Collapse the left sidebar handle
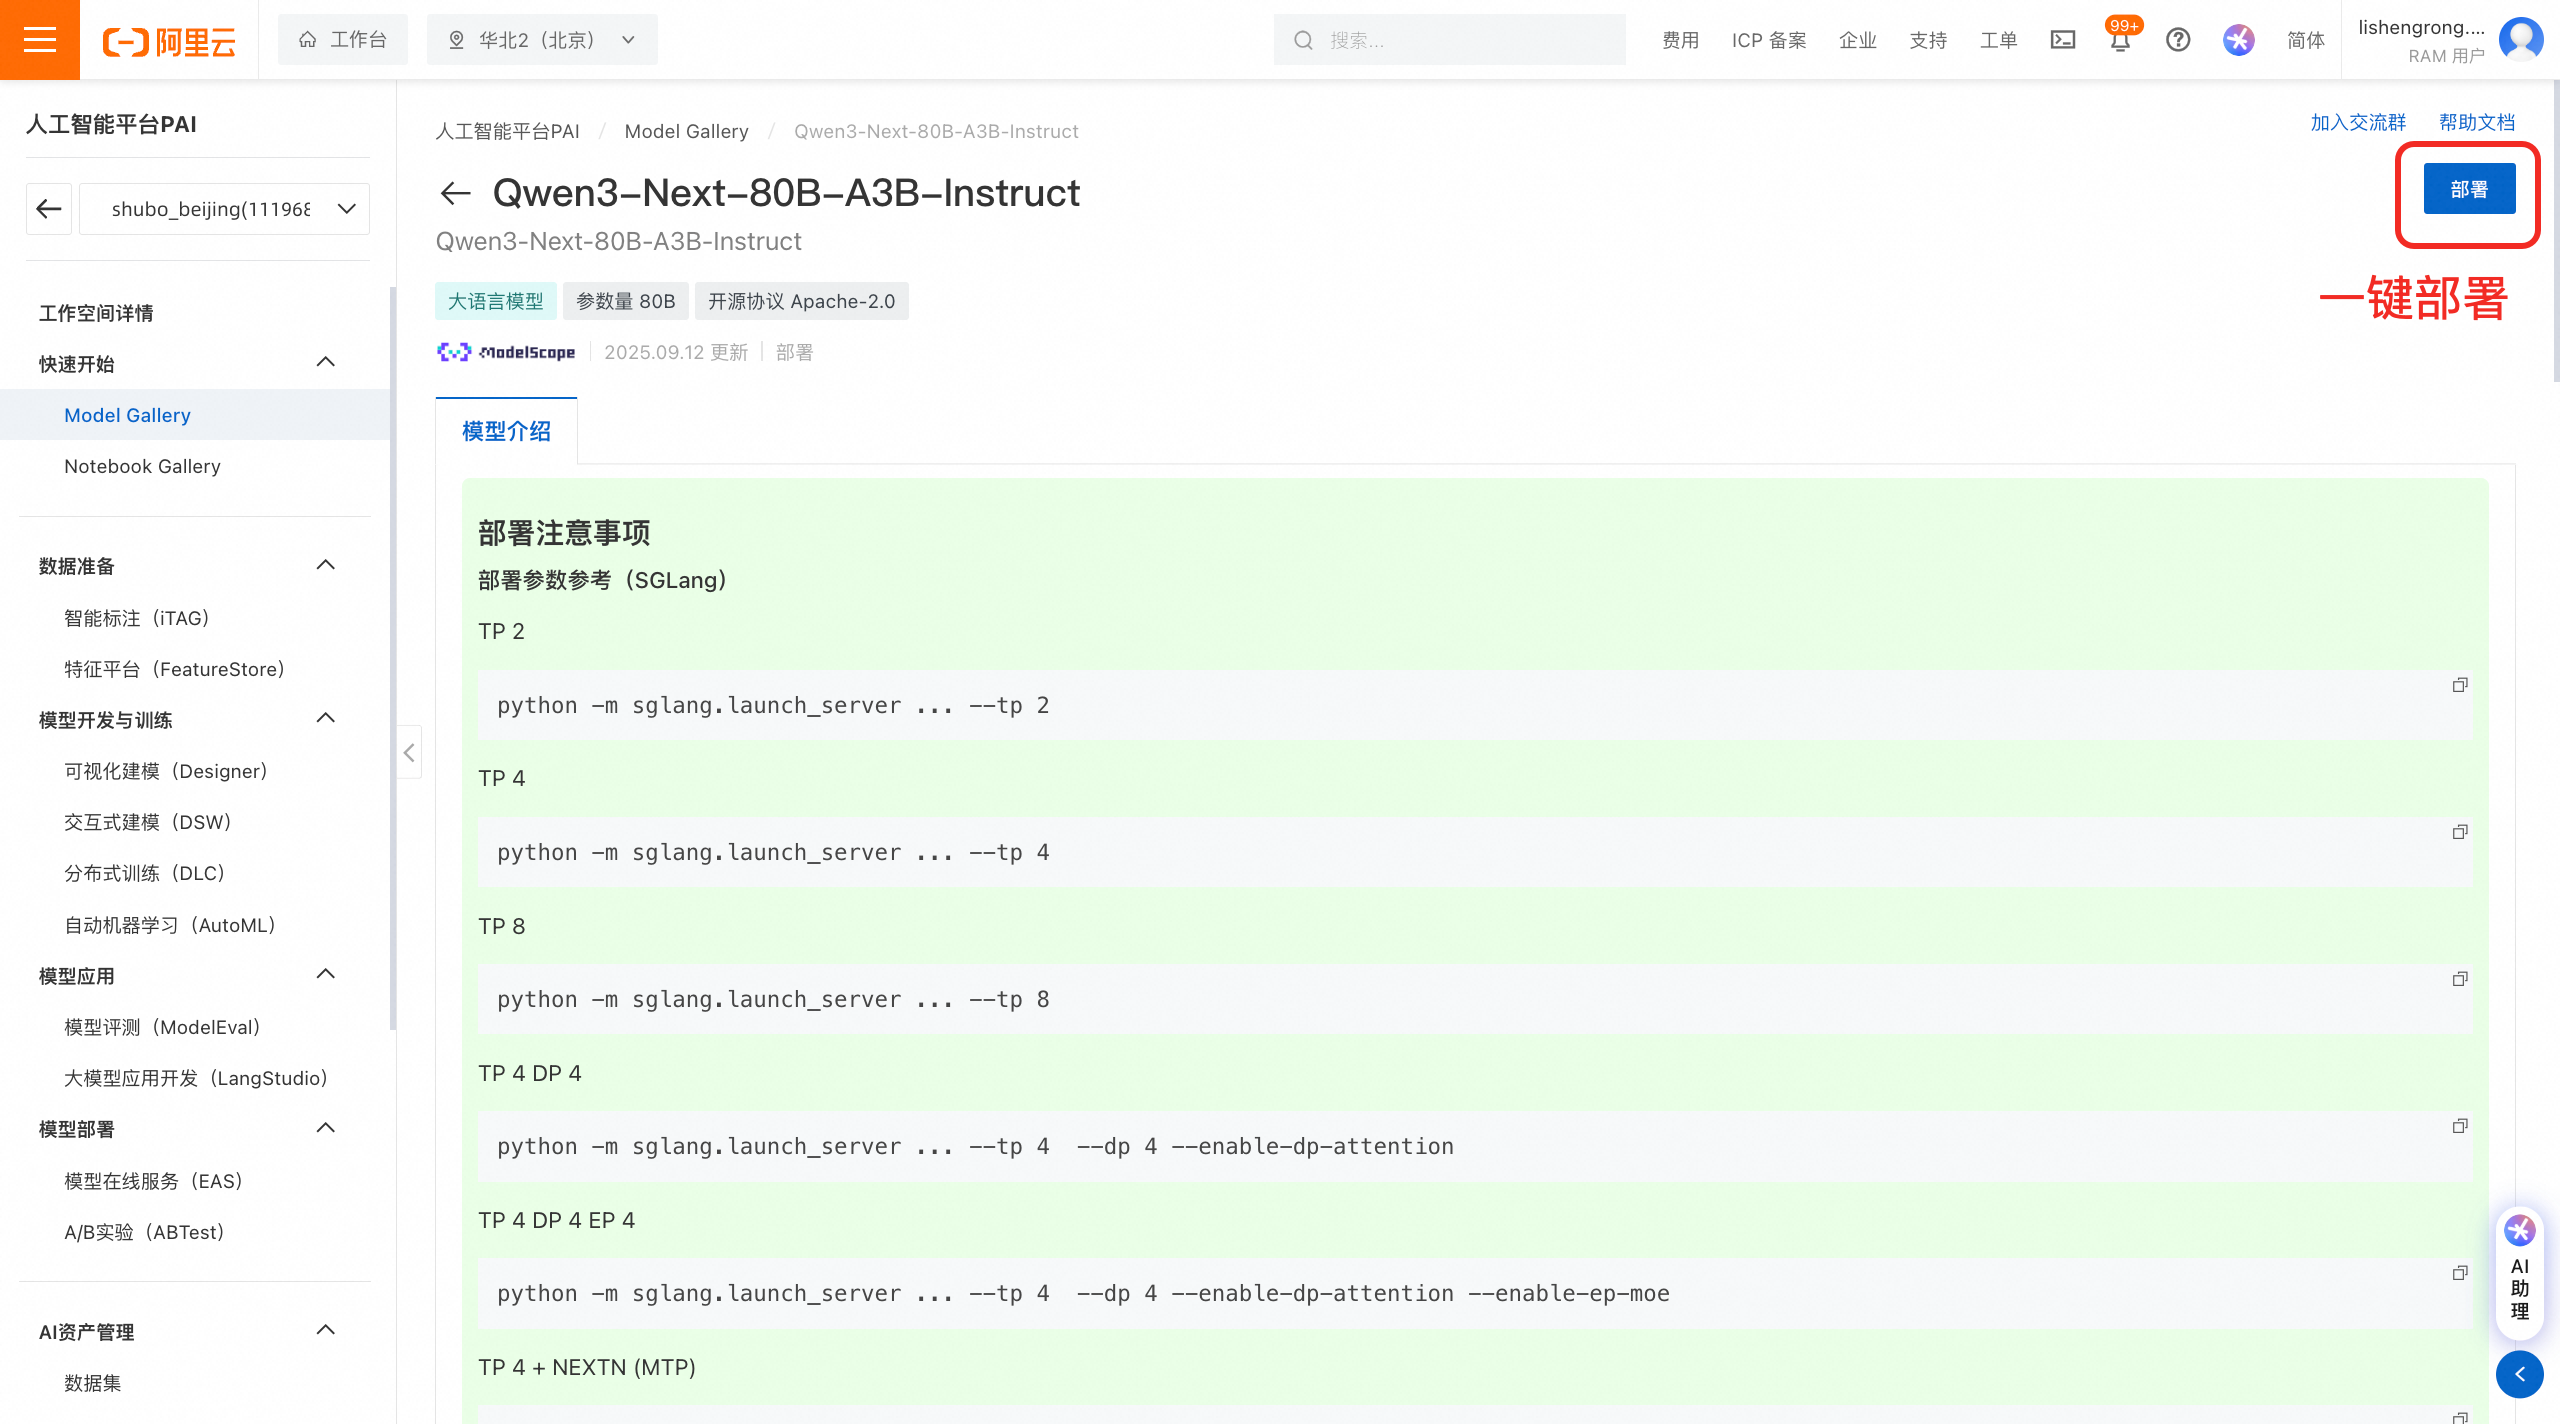 click(409, 752)
